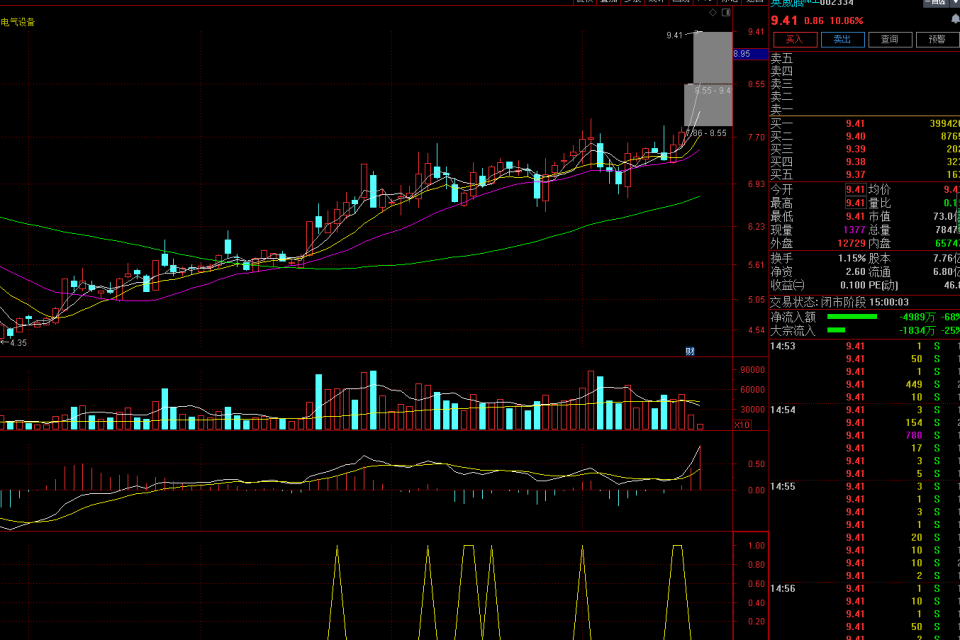Click the 净资 value 2.60
Screen dimensions: 960x640
pyautogui.click(x=855, y=272)
